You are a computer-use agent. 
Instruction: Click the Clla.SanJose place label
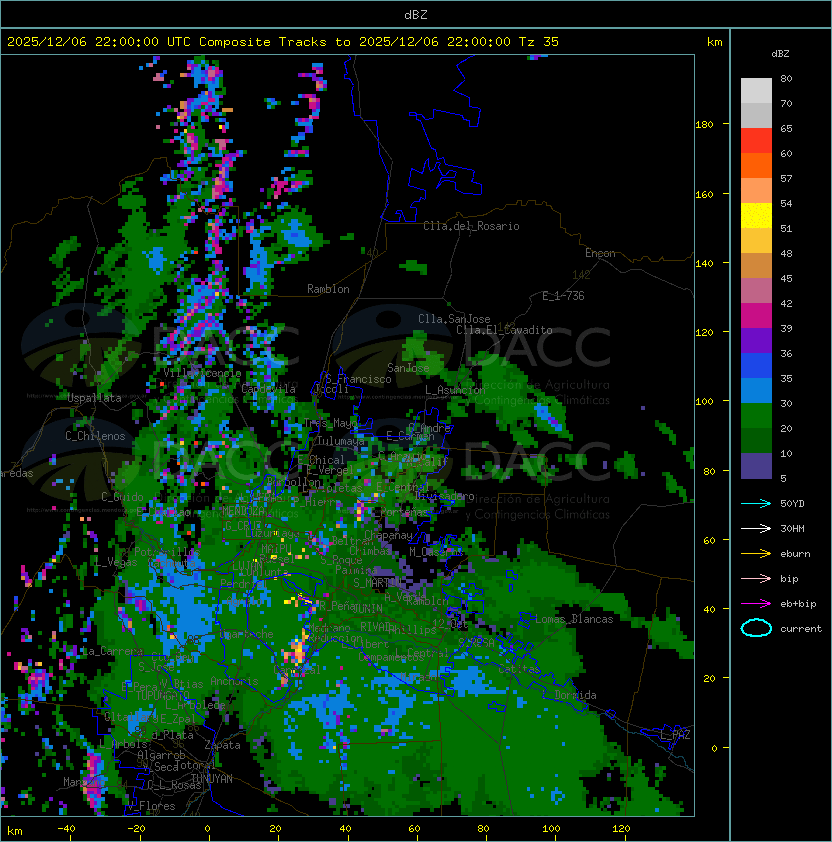[454, 319]
